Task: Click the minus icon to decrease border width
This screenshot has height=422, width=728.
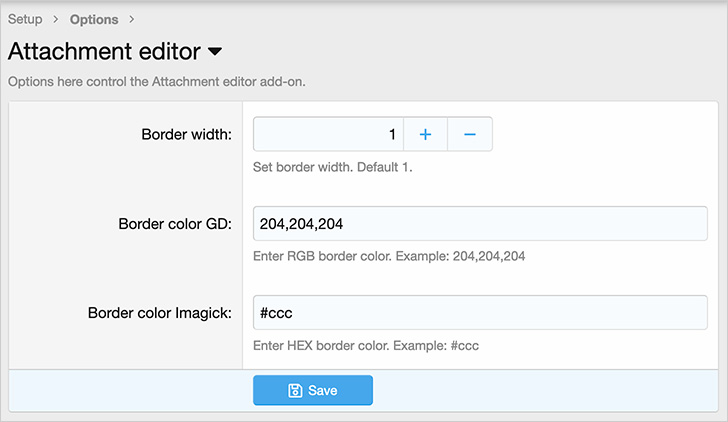Action: pos(470,134)
